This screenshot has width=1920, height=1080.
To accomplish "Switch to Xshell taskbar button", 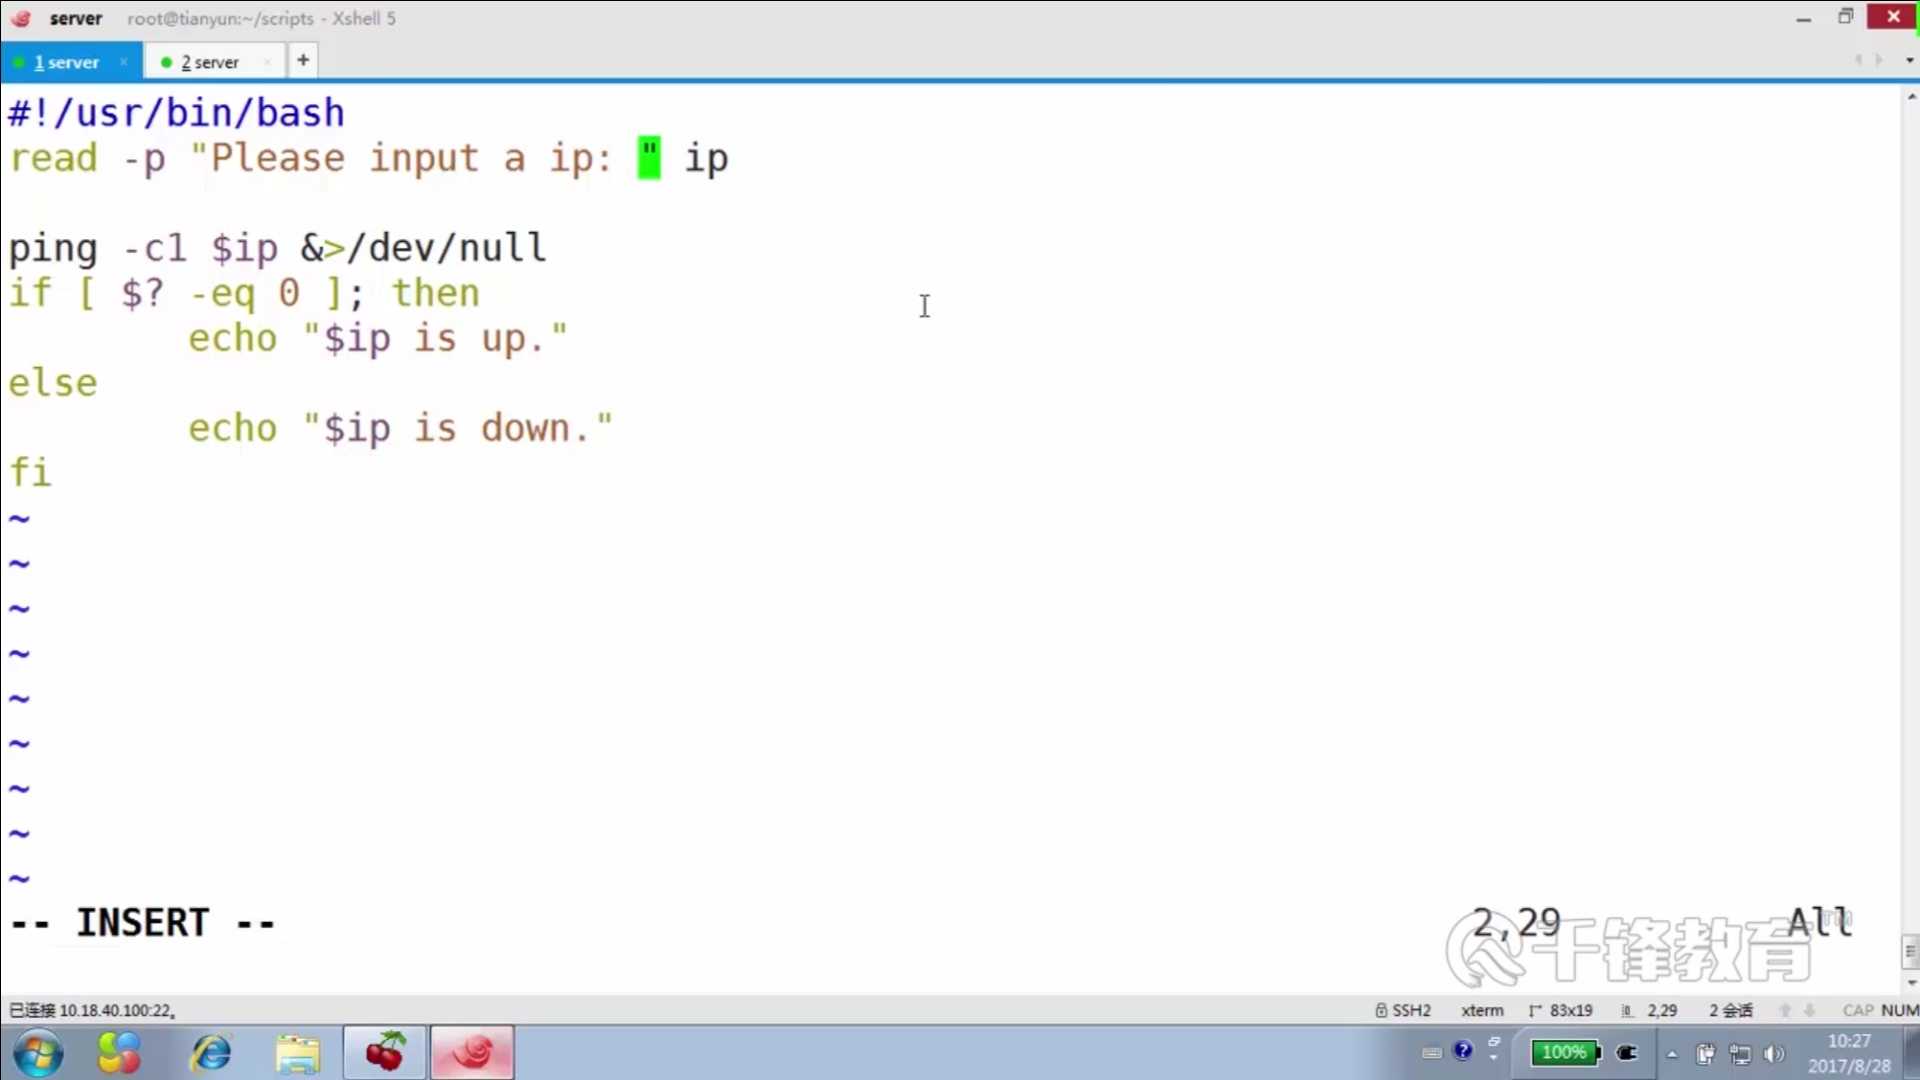I will [472, 1053].
